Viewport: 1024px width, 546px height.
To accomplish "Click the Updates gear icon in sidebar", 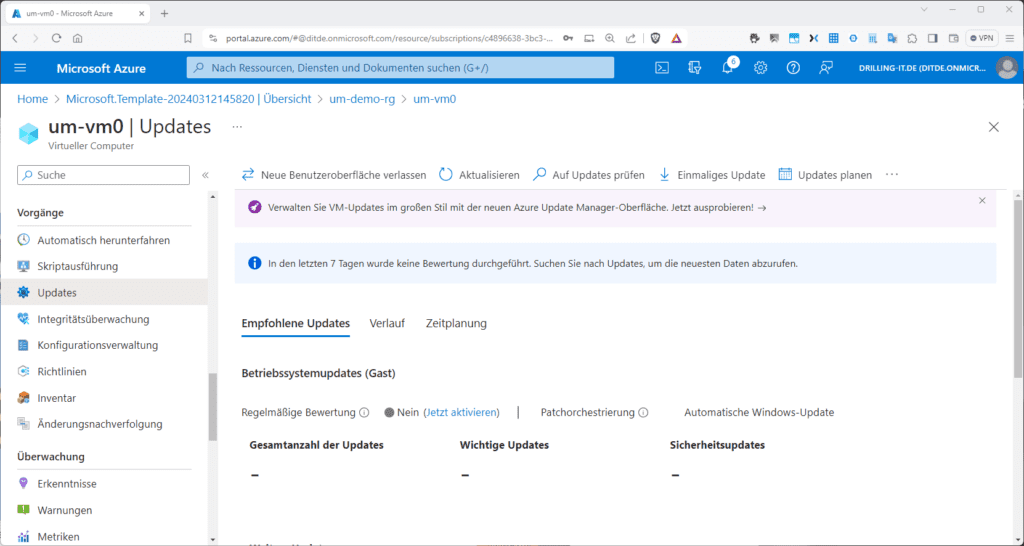I will coord(24,293).
